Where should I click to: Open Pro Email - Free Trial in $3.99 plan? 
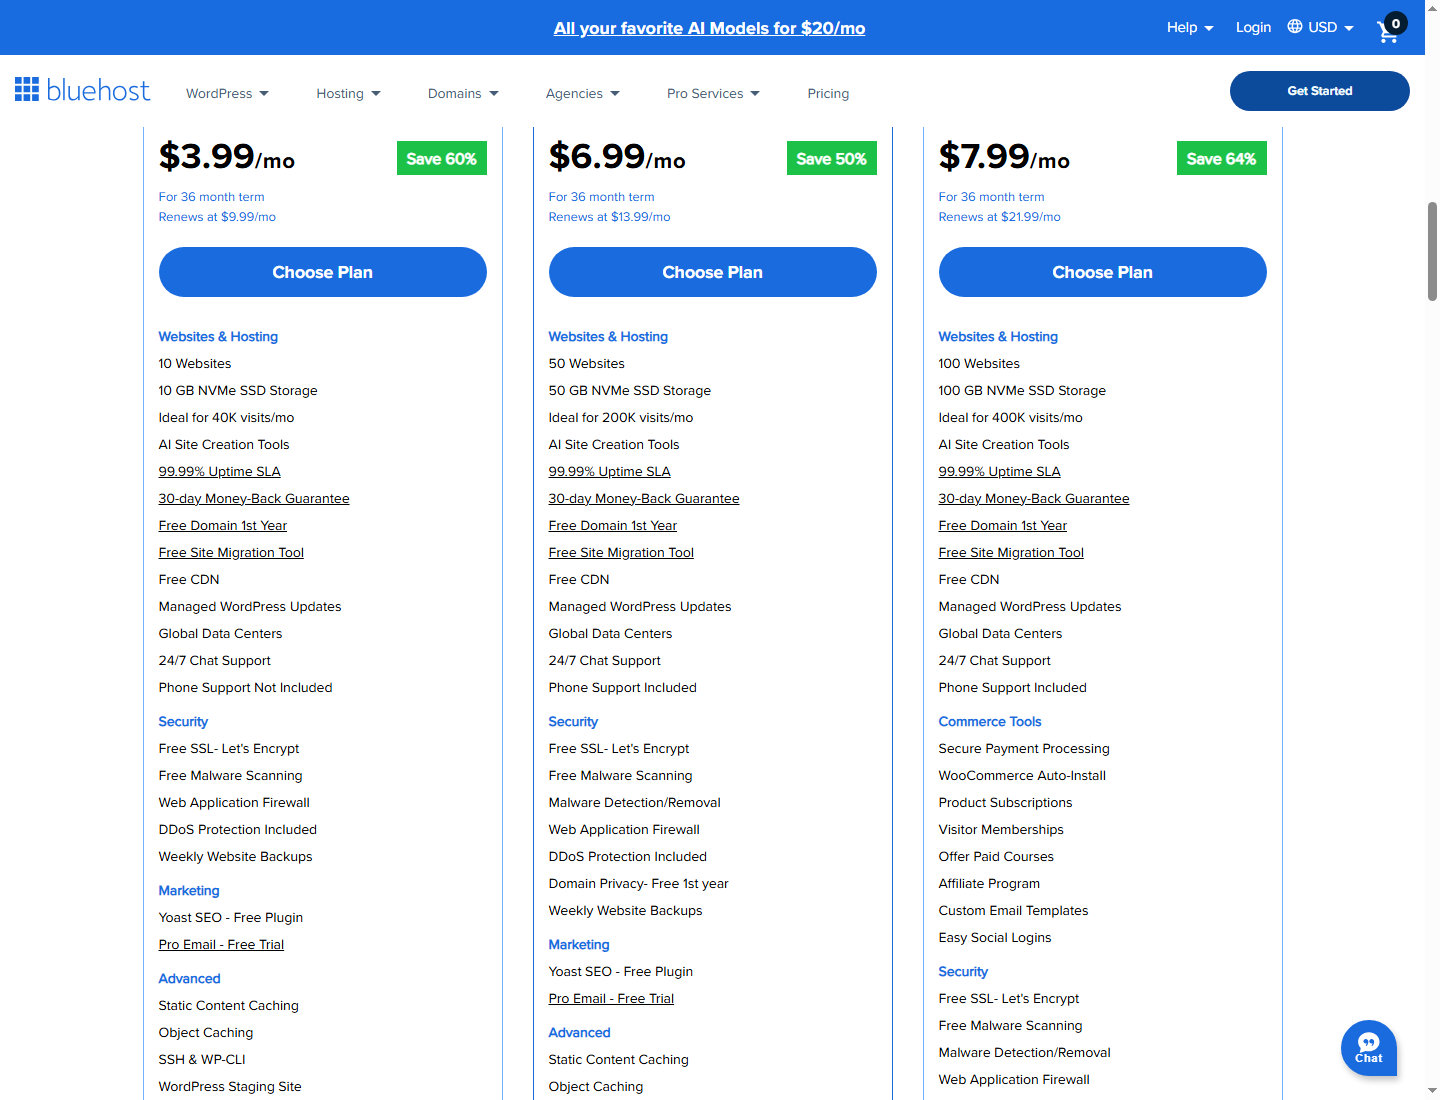[221, 944]
